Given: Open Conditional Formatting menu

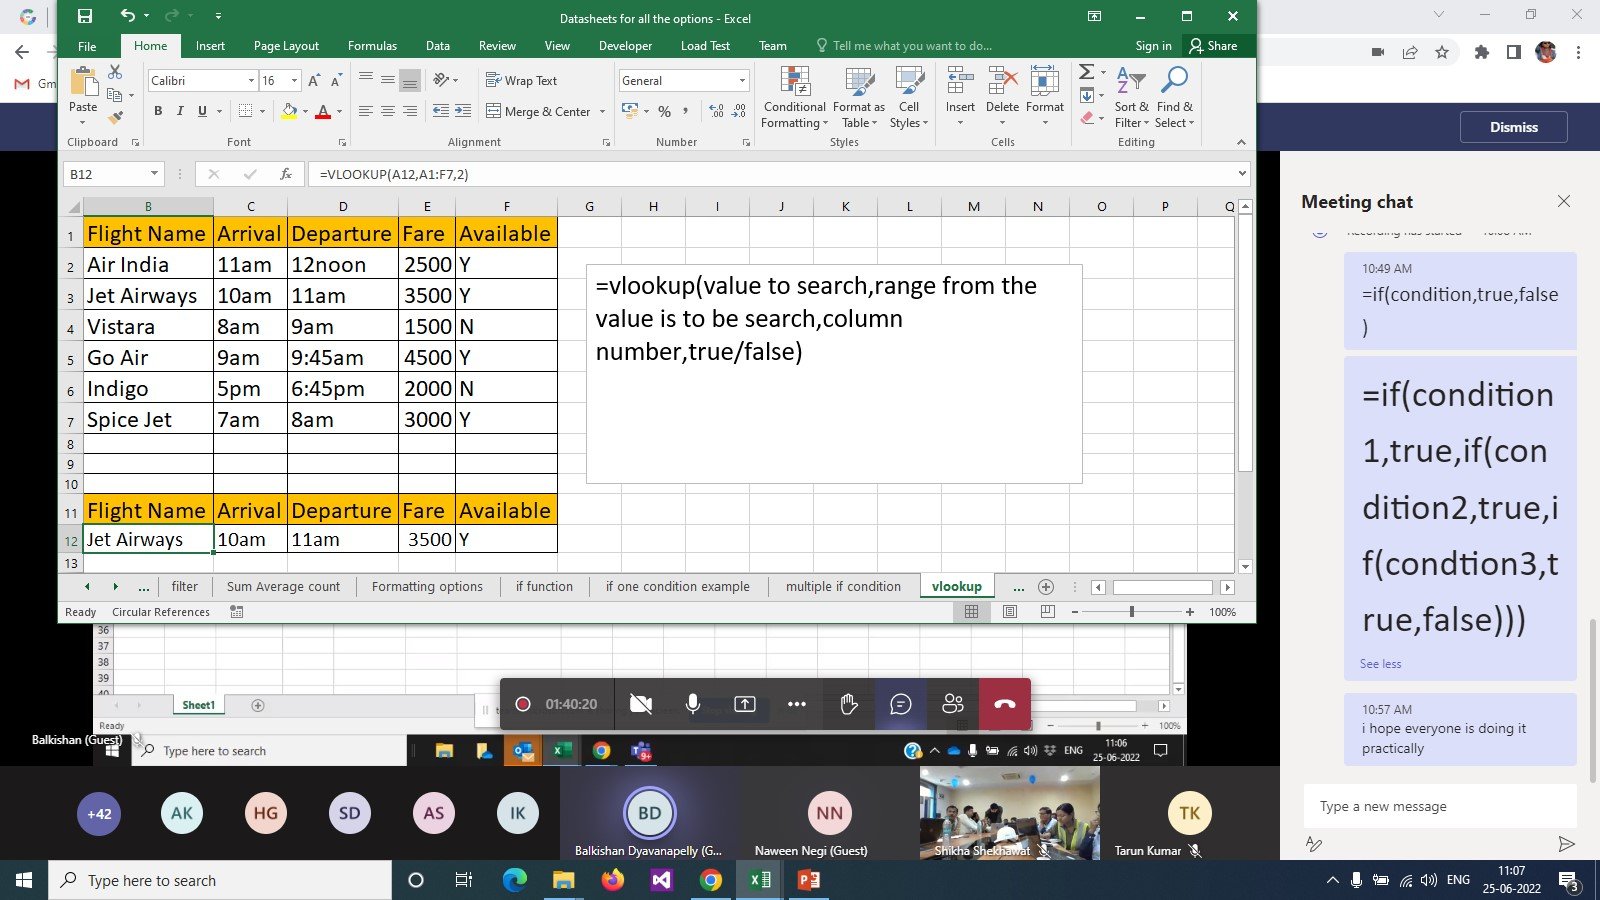Looking at the screenshot, I should (x=795, y=98).
